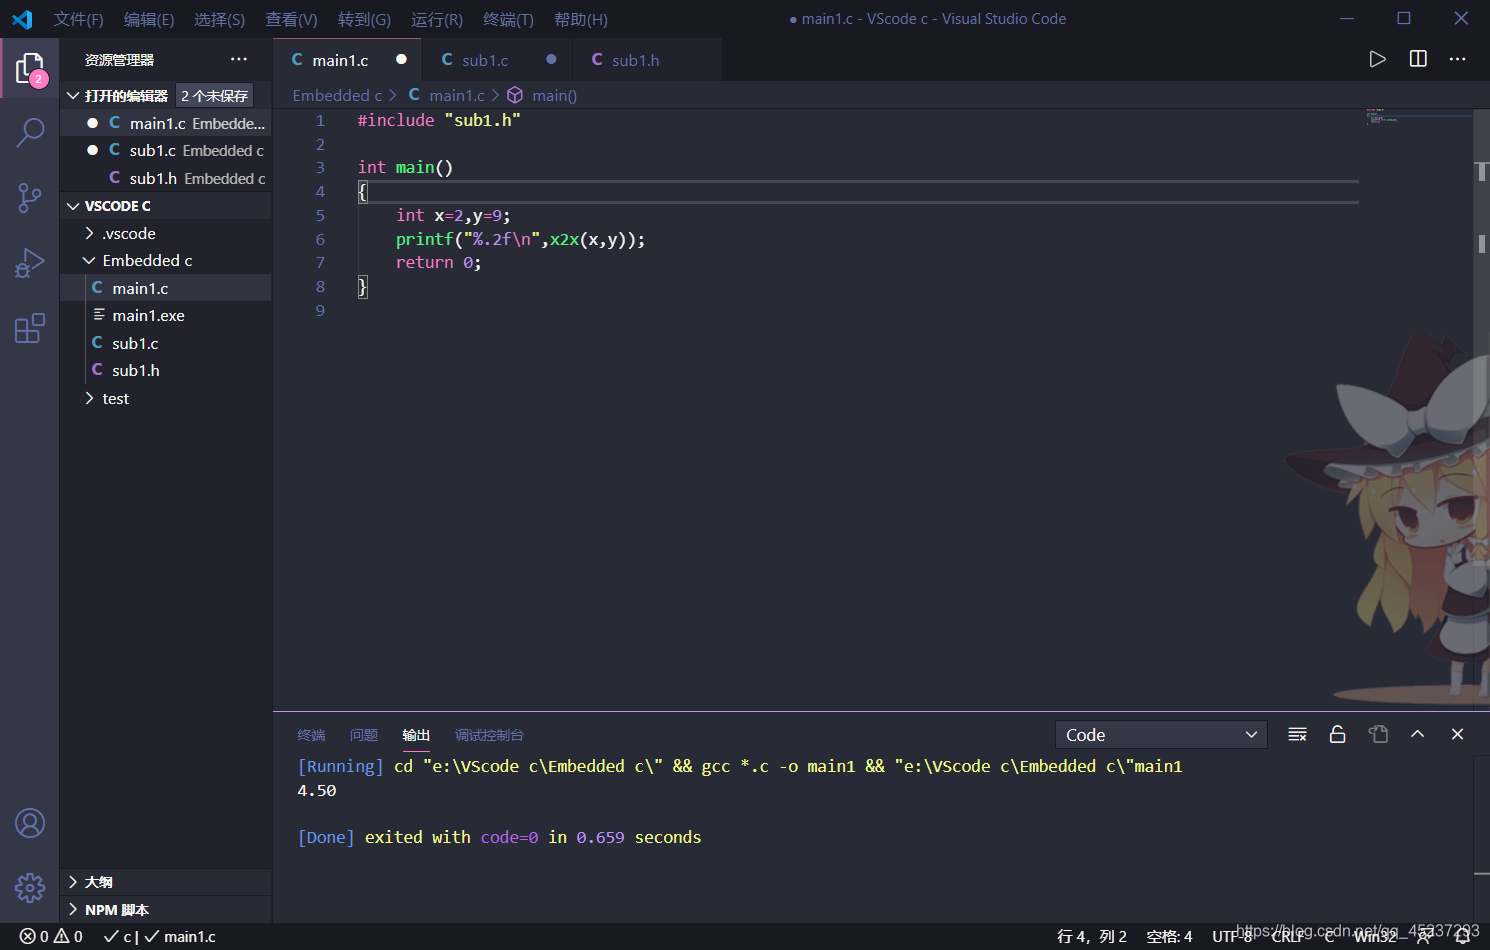Switch to the sub1.h editor tab

(x=647, y=60)
